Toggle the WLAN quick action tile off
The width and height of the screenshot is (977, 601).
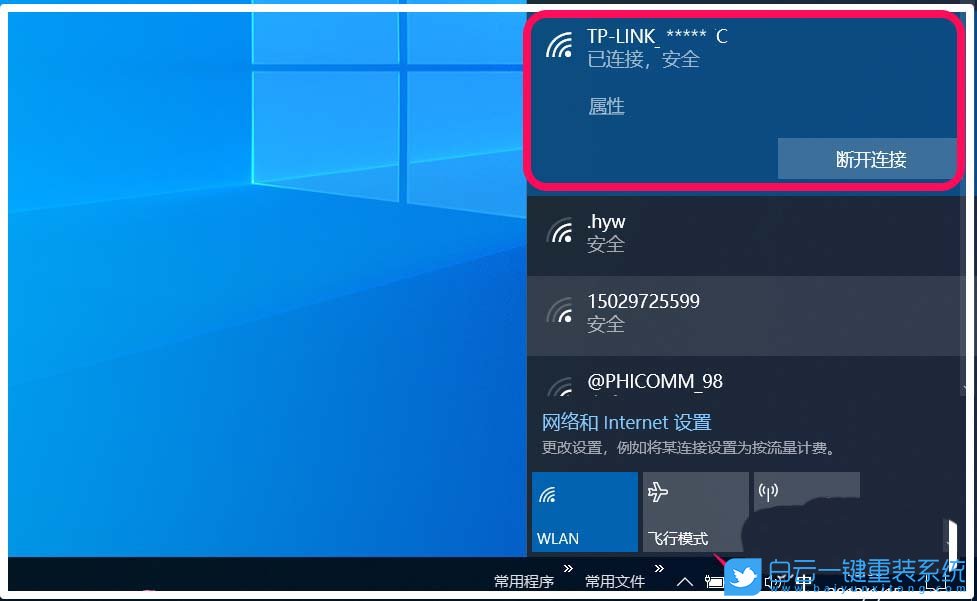[583, 511]
